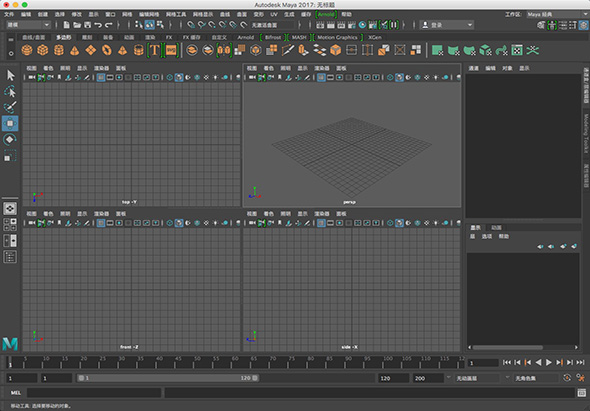Activate the Scale tool in toolbox

[x=10, y=156]
